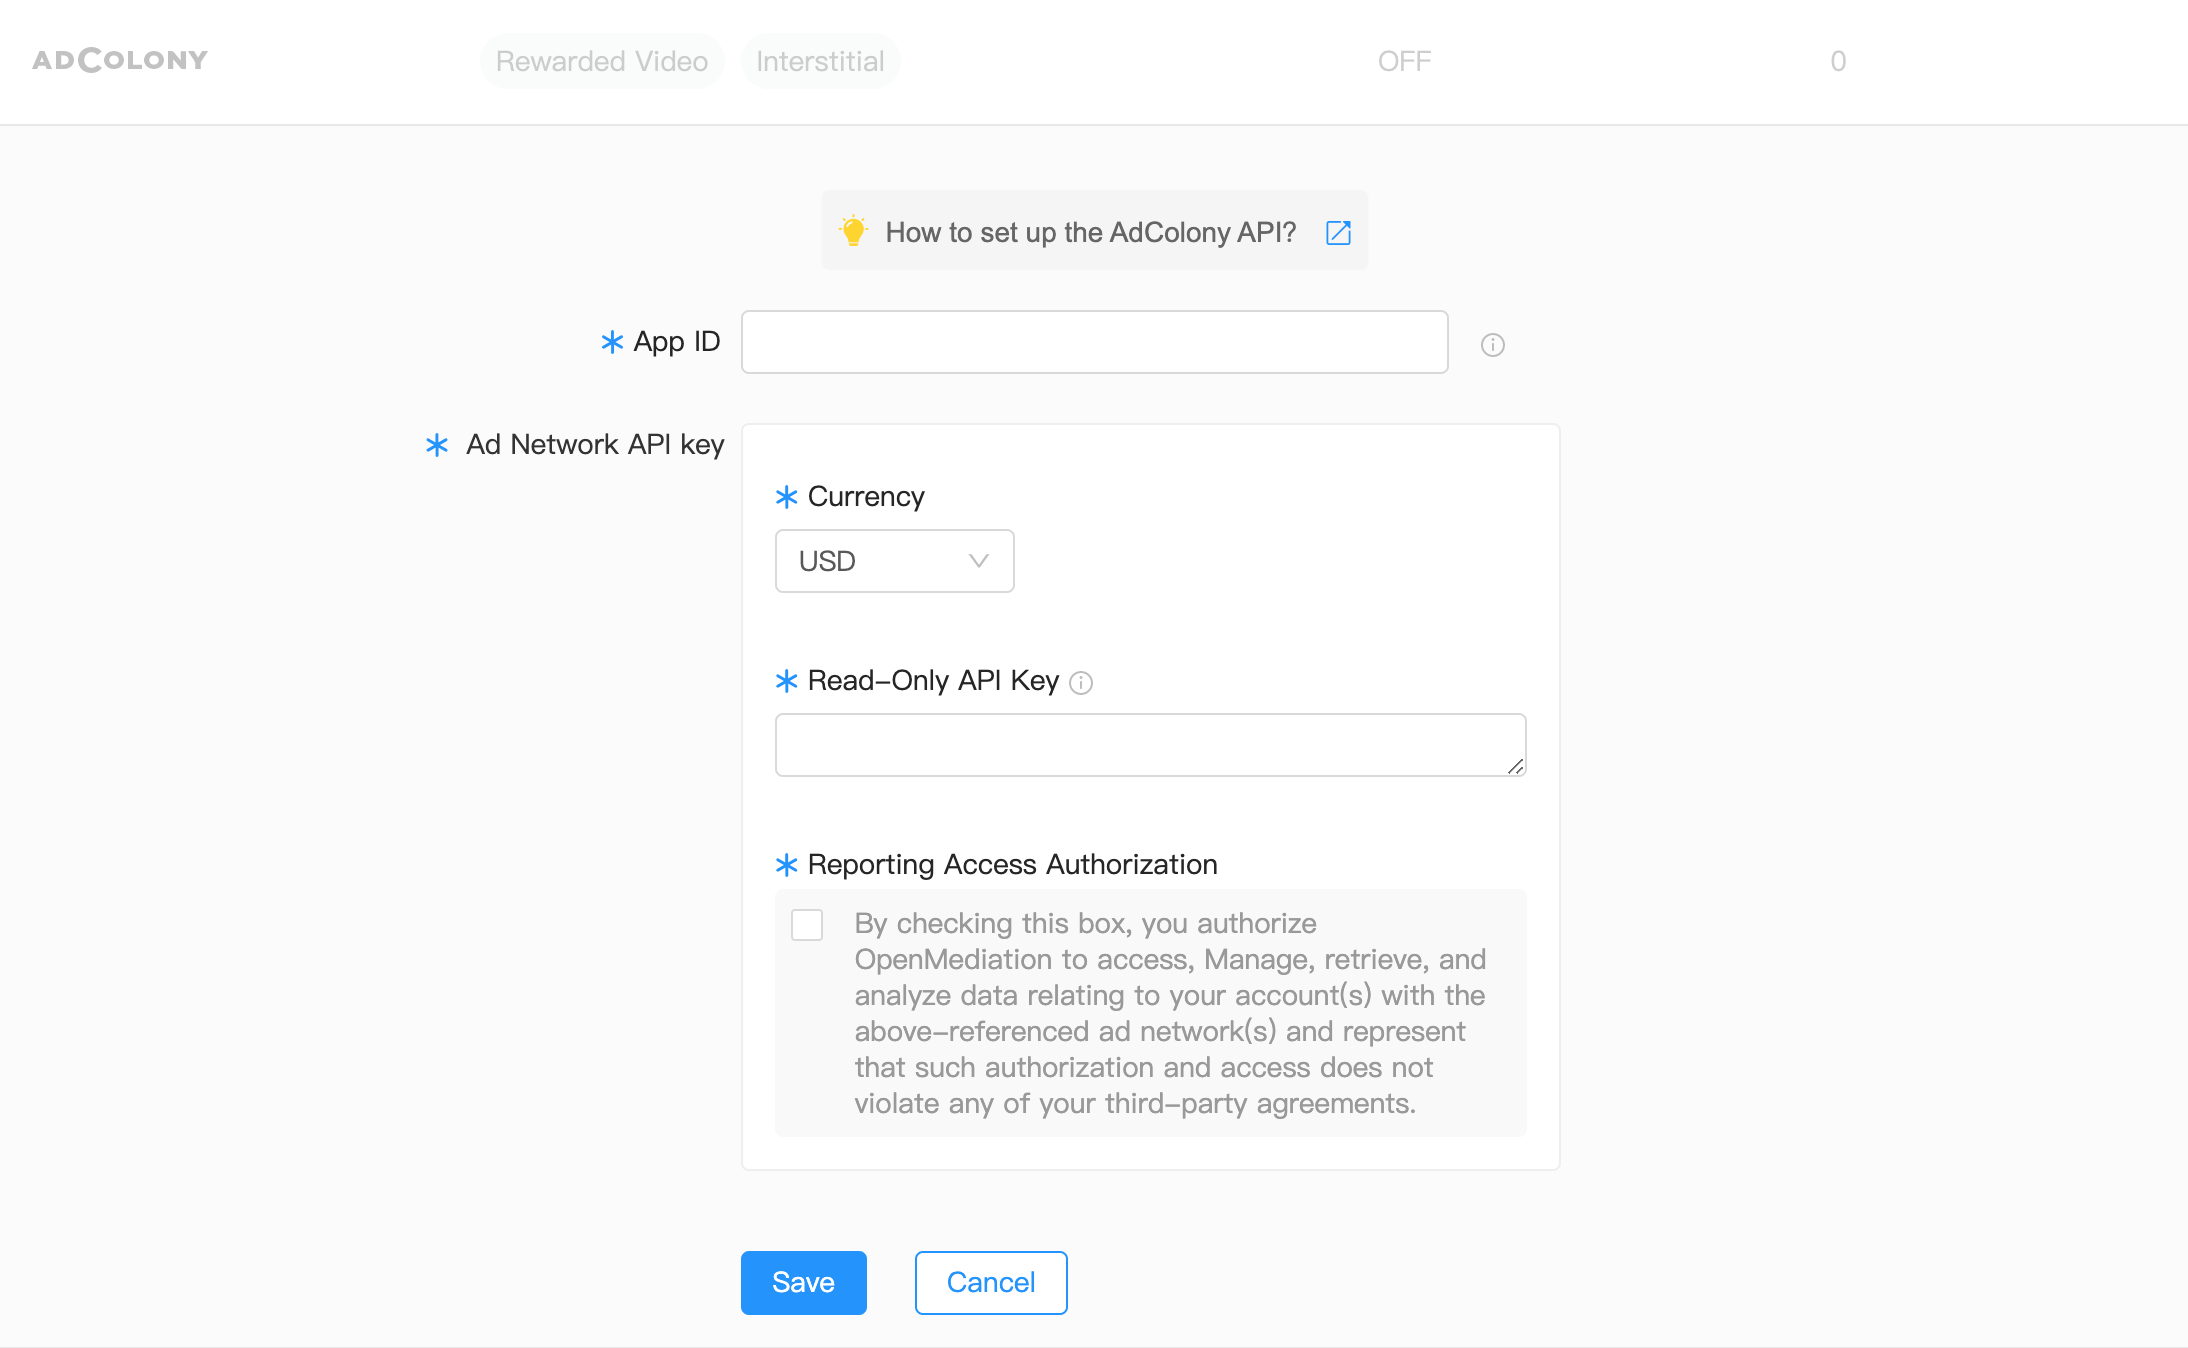Click the asterisk before Reporting Access Authorization
This screenshot has width=2188, height=1348.
click(x=786, y=864)
